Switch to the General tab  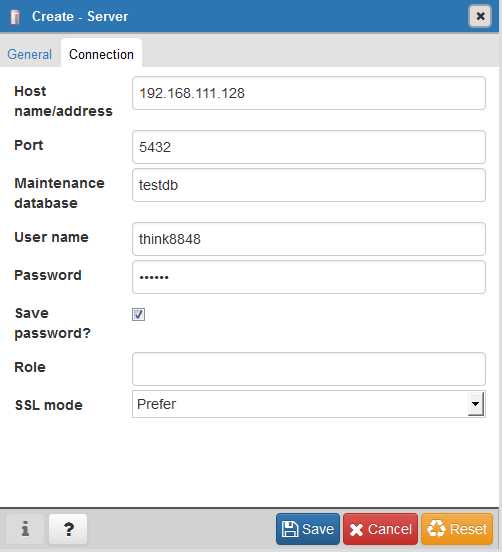click(30, 55)
